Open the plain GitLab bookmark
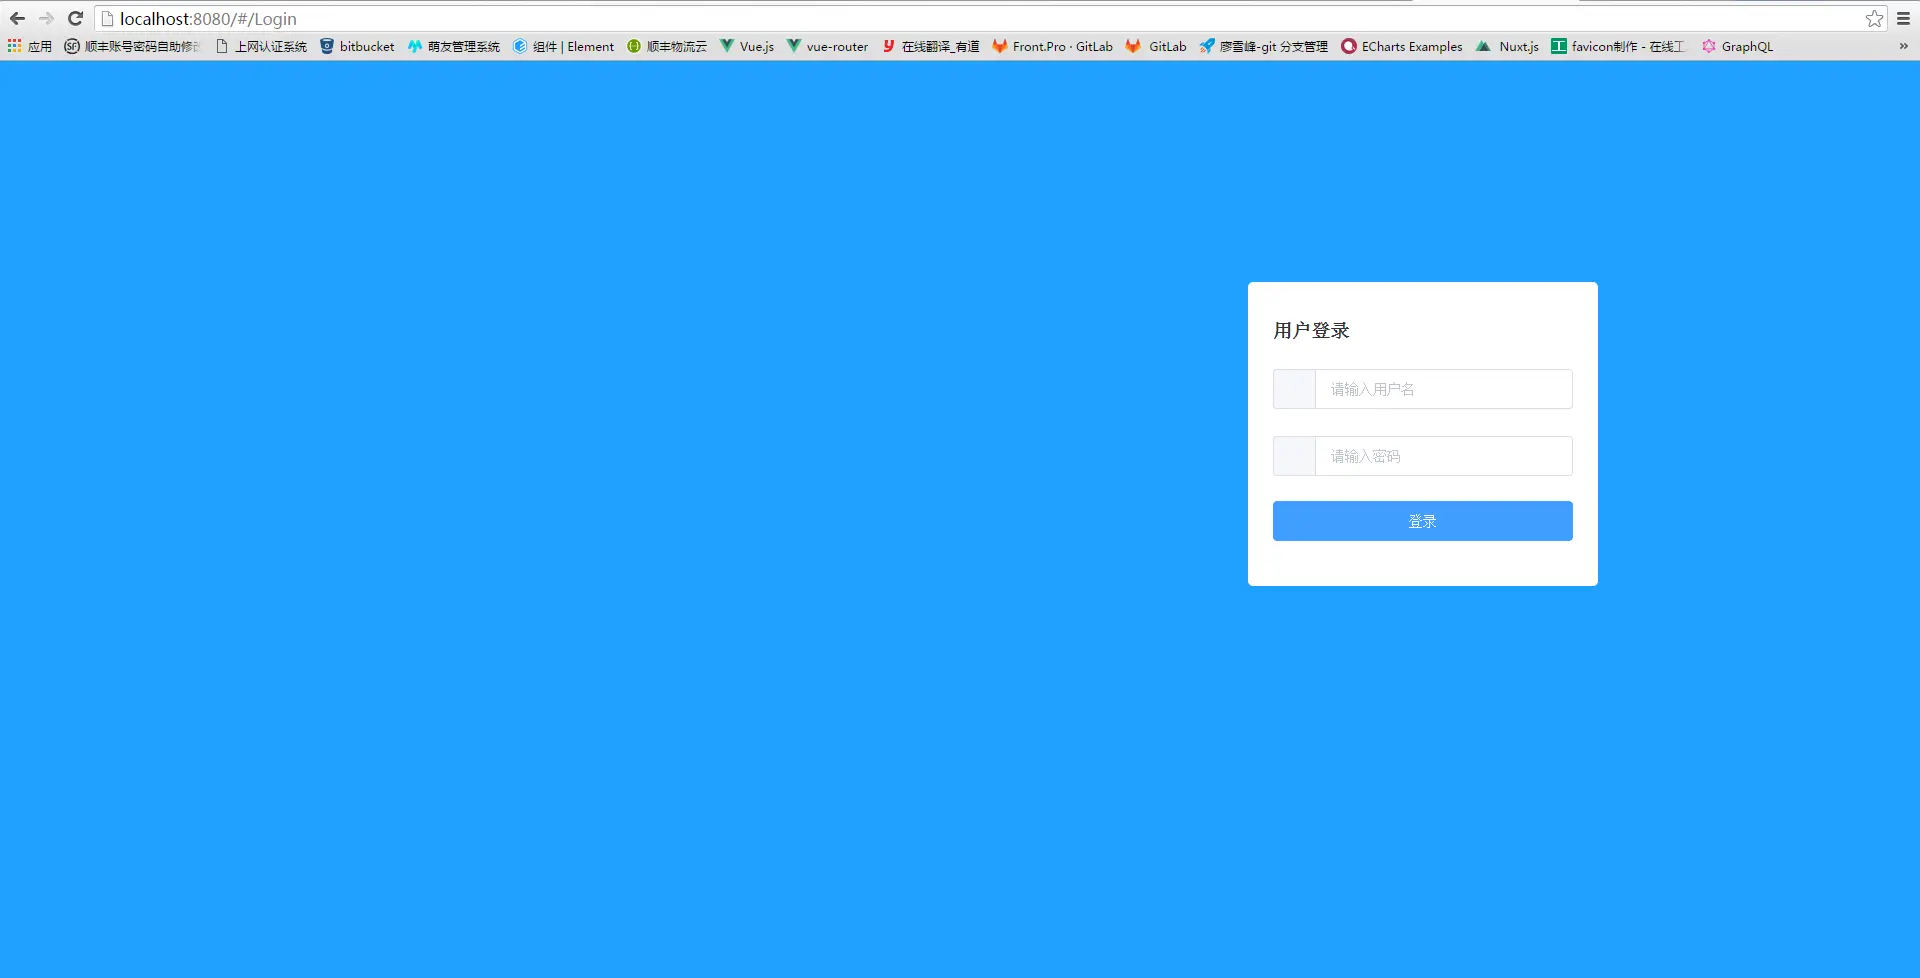Screen dimensions: 1920x978 1156,46
